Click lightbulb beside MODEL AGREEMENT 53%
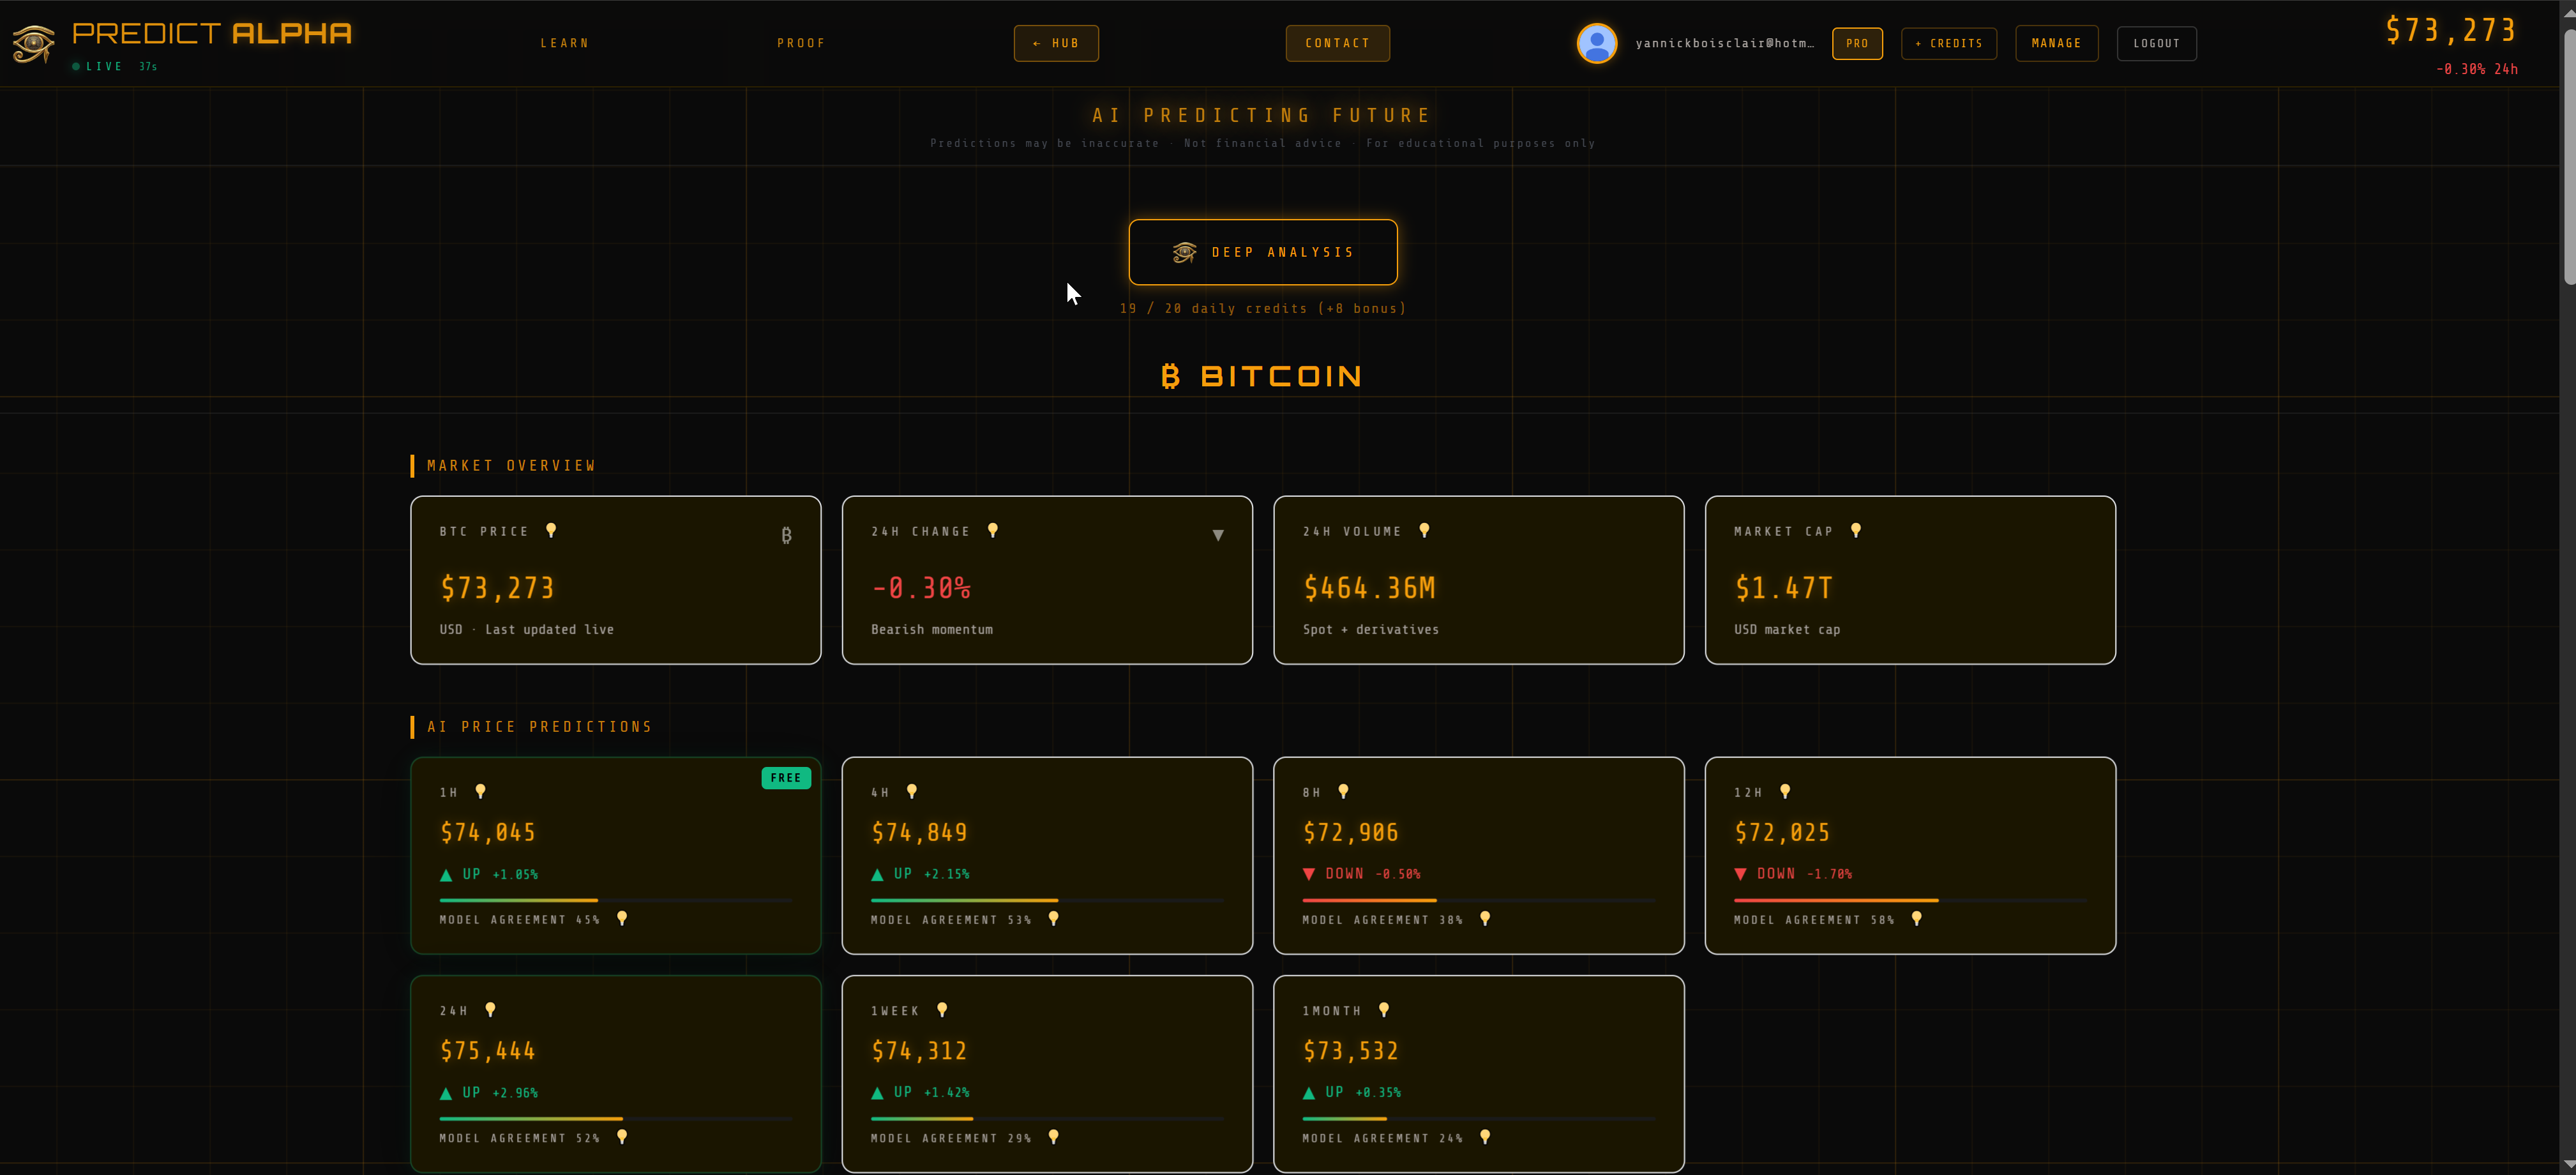The width and height of the screenshot is (2576, 1175). pyautogui.click(x=1054, y=919)
